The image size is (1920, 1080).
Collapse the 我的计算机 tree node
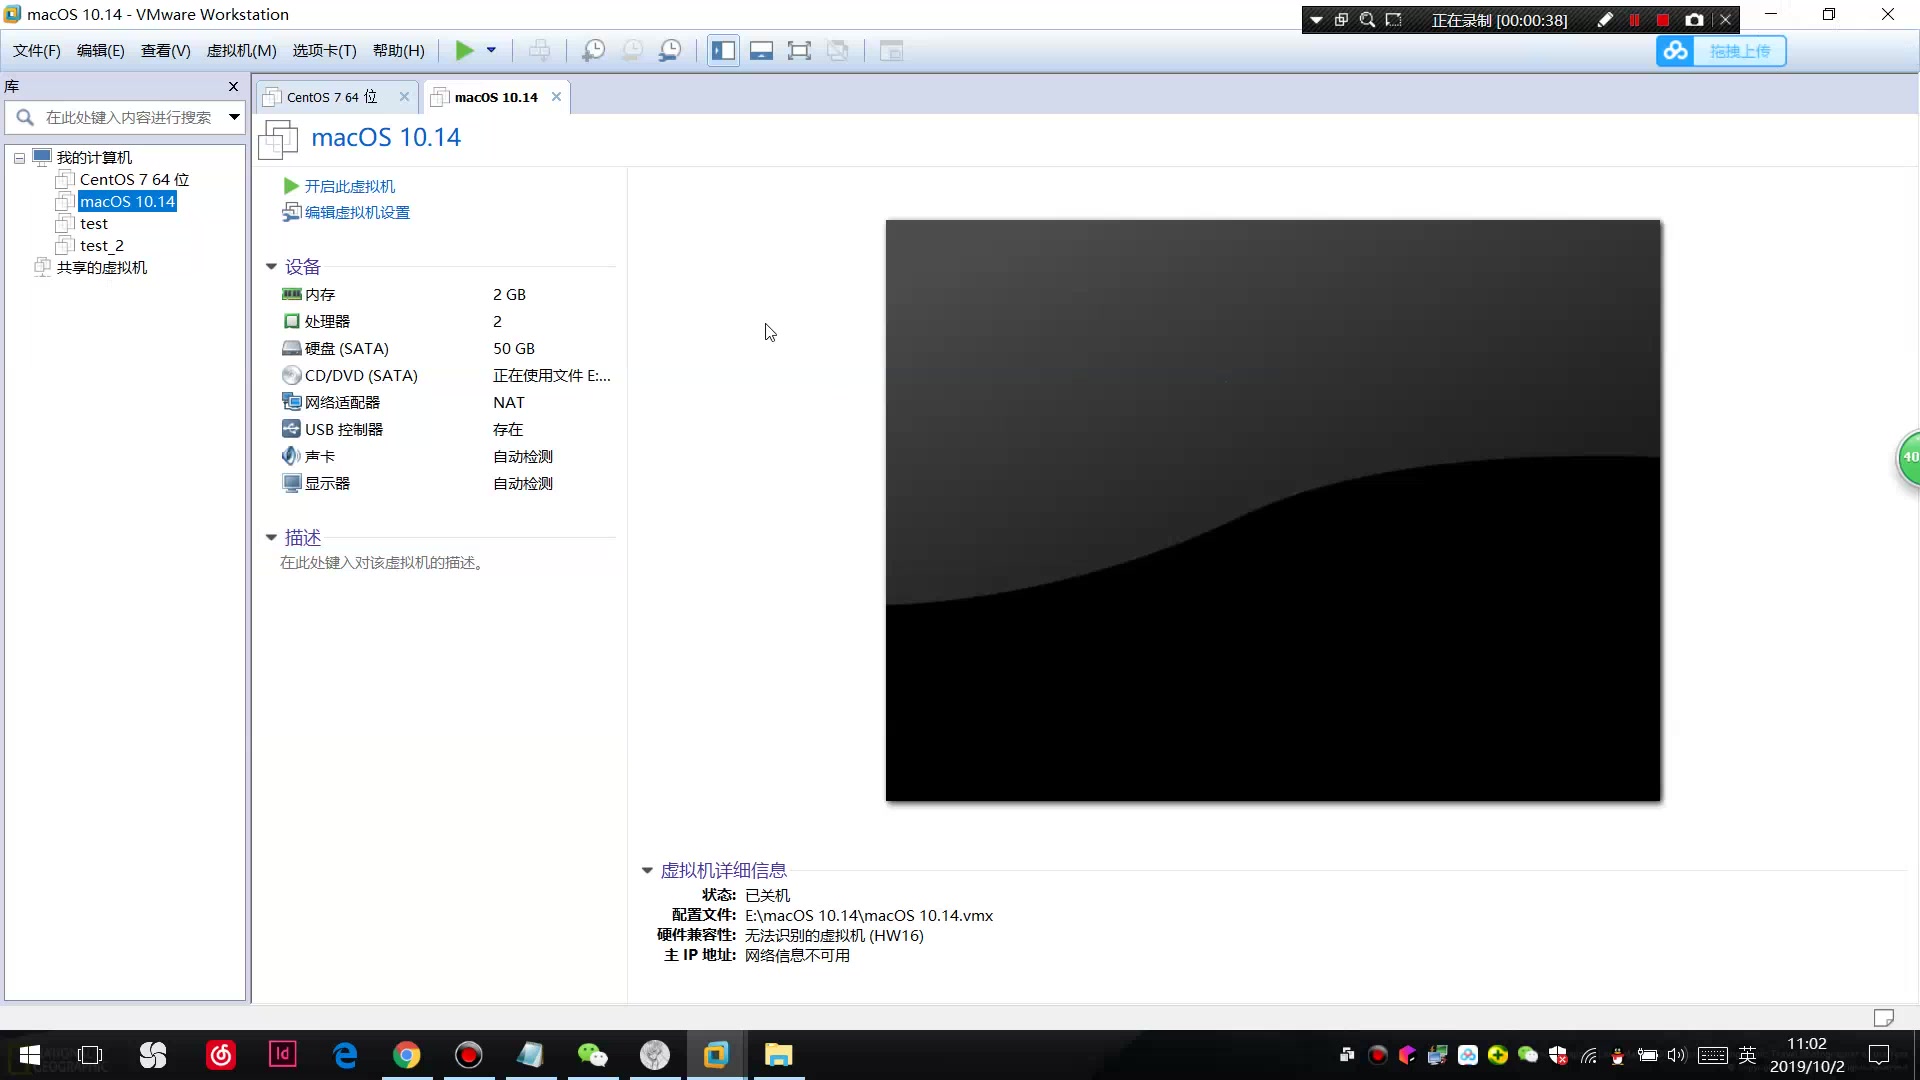(x=19, y=158)
